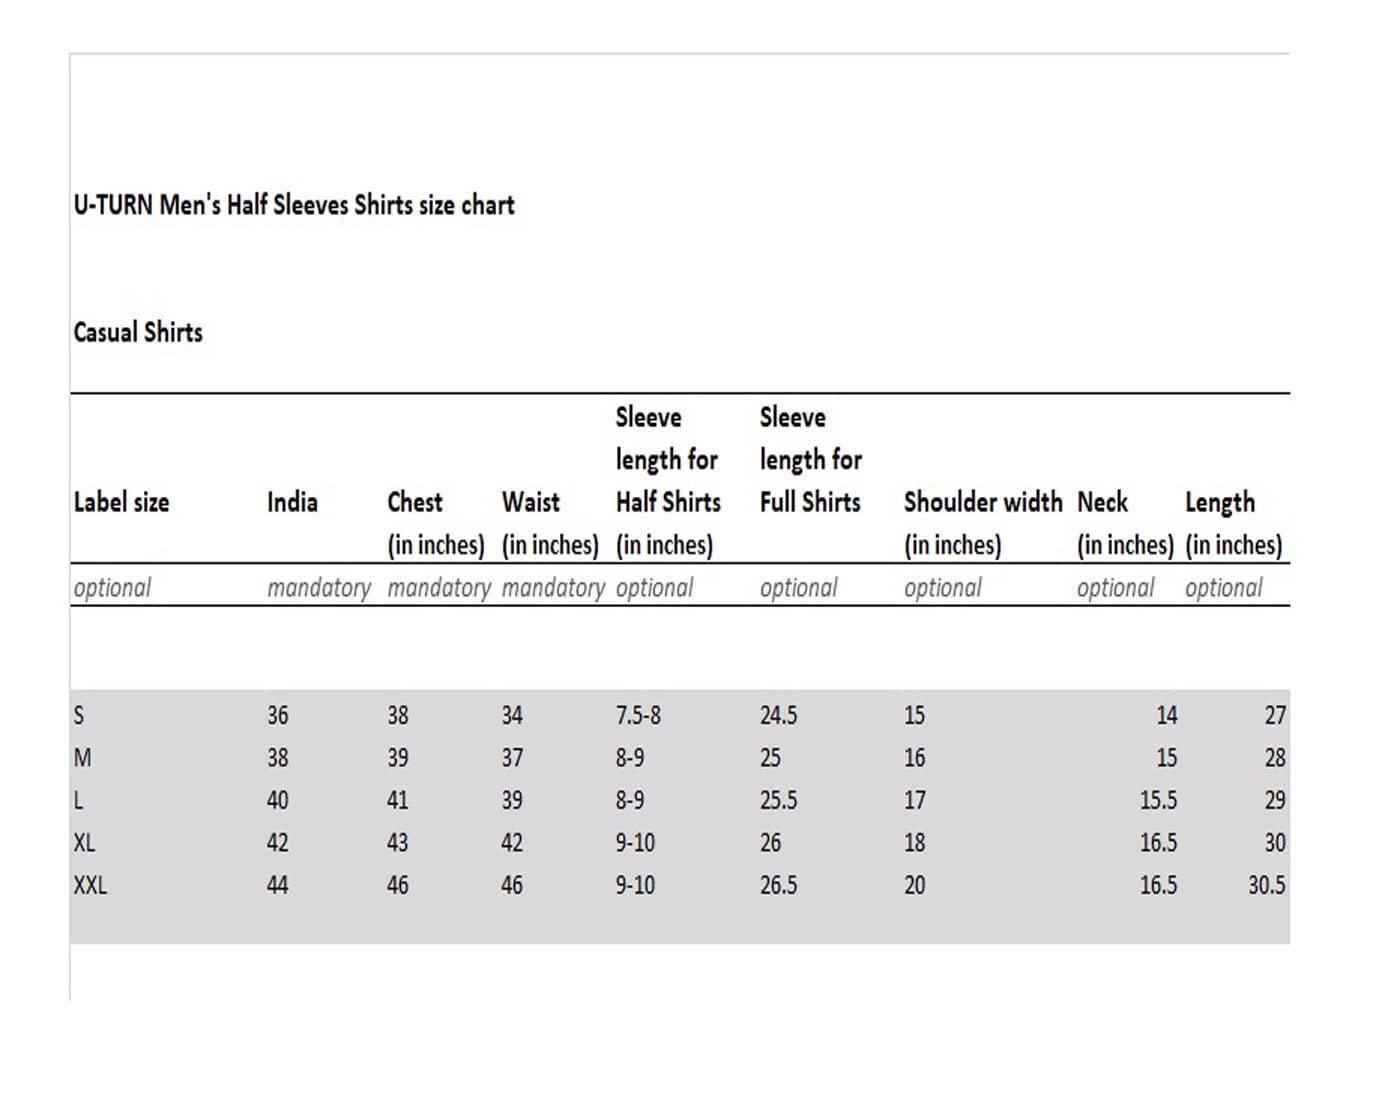Click the neck value 15.5
1400x1100 pixels.
pyautogui.click(x=1158, y=800)
